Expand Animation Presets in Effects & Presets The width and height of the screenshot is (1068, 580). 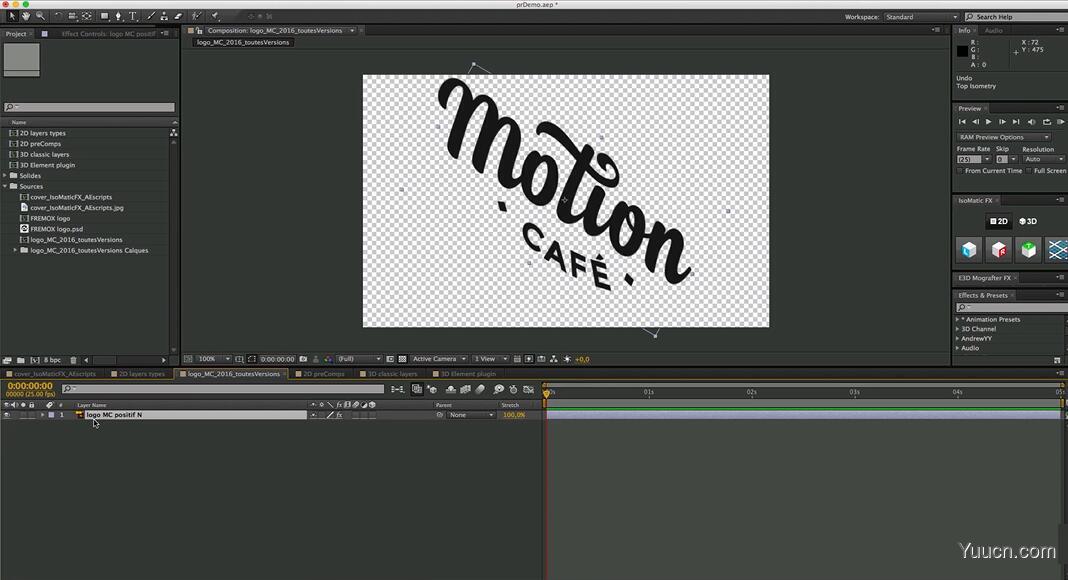[x=957, y=319]
